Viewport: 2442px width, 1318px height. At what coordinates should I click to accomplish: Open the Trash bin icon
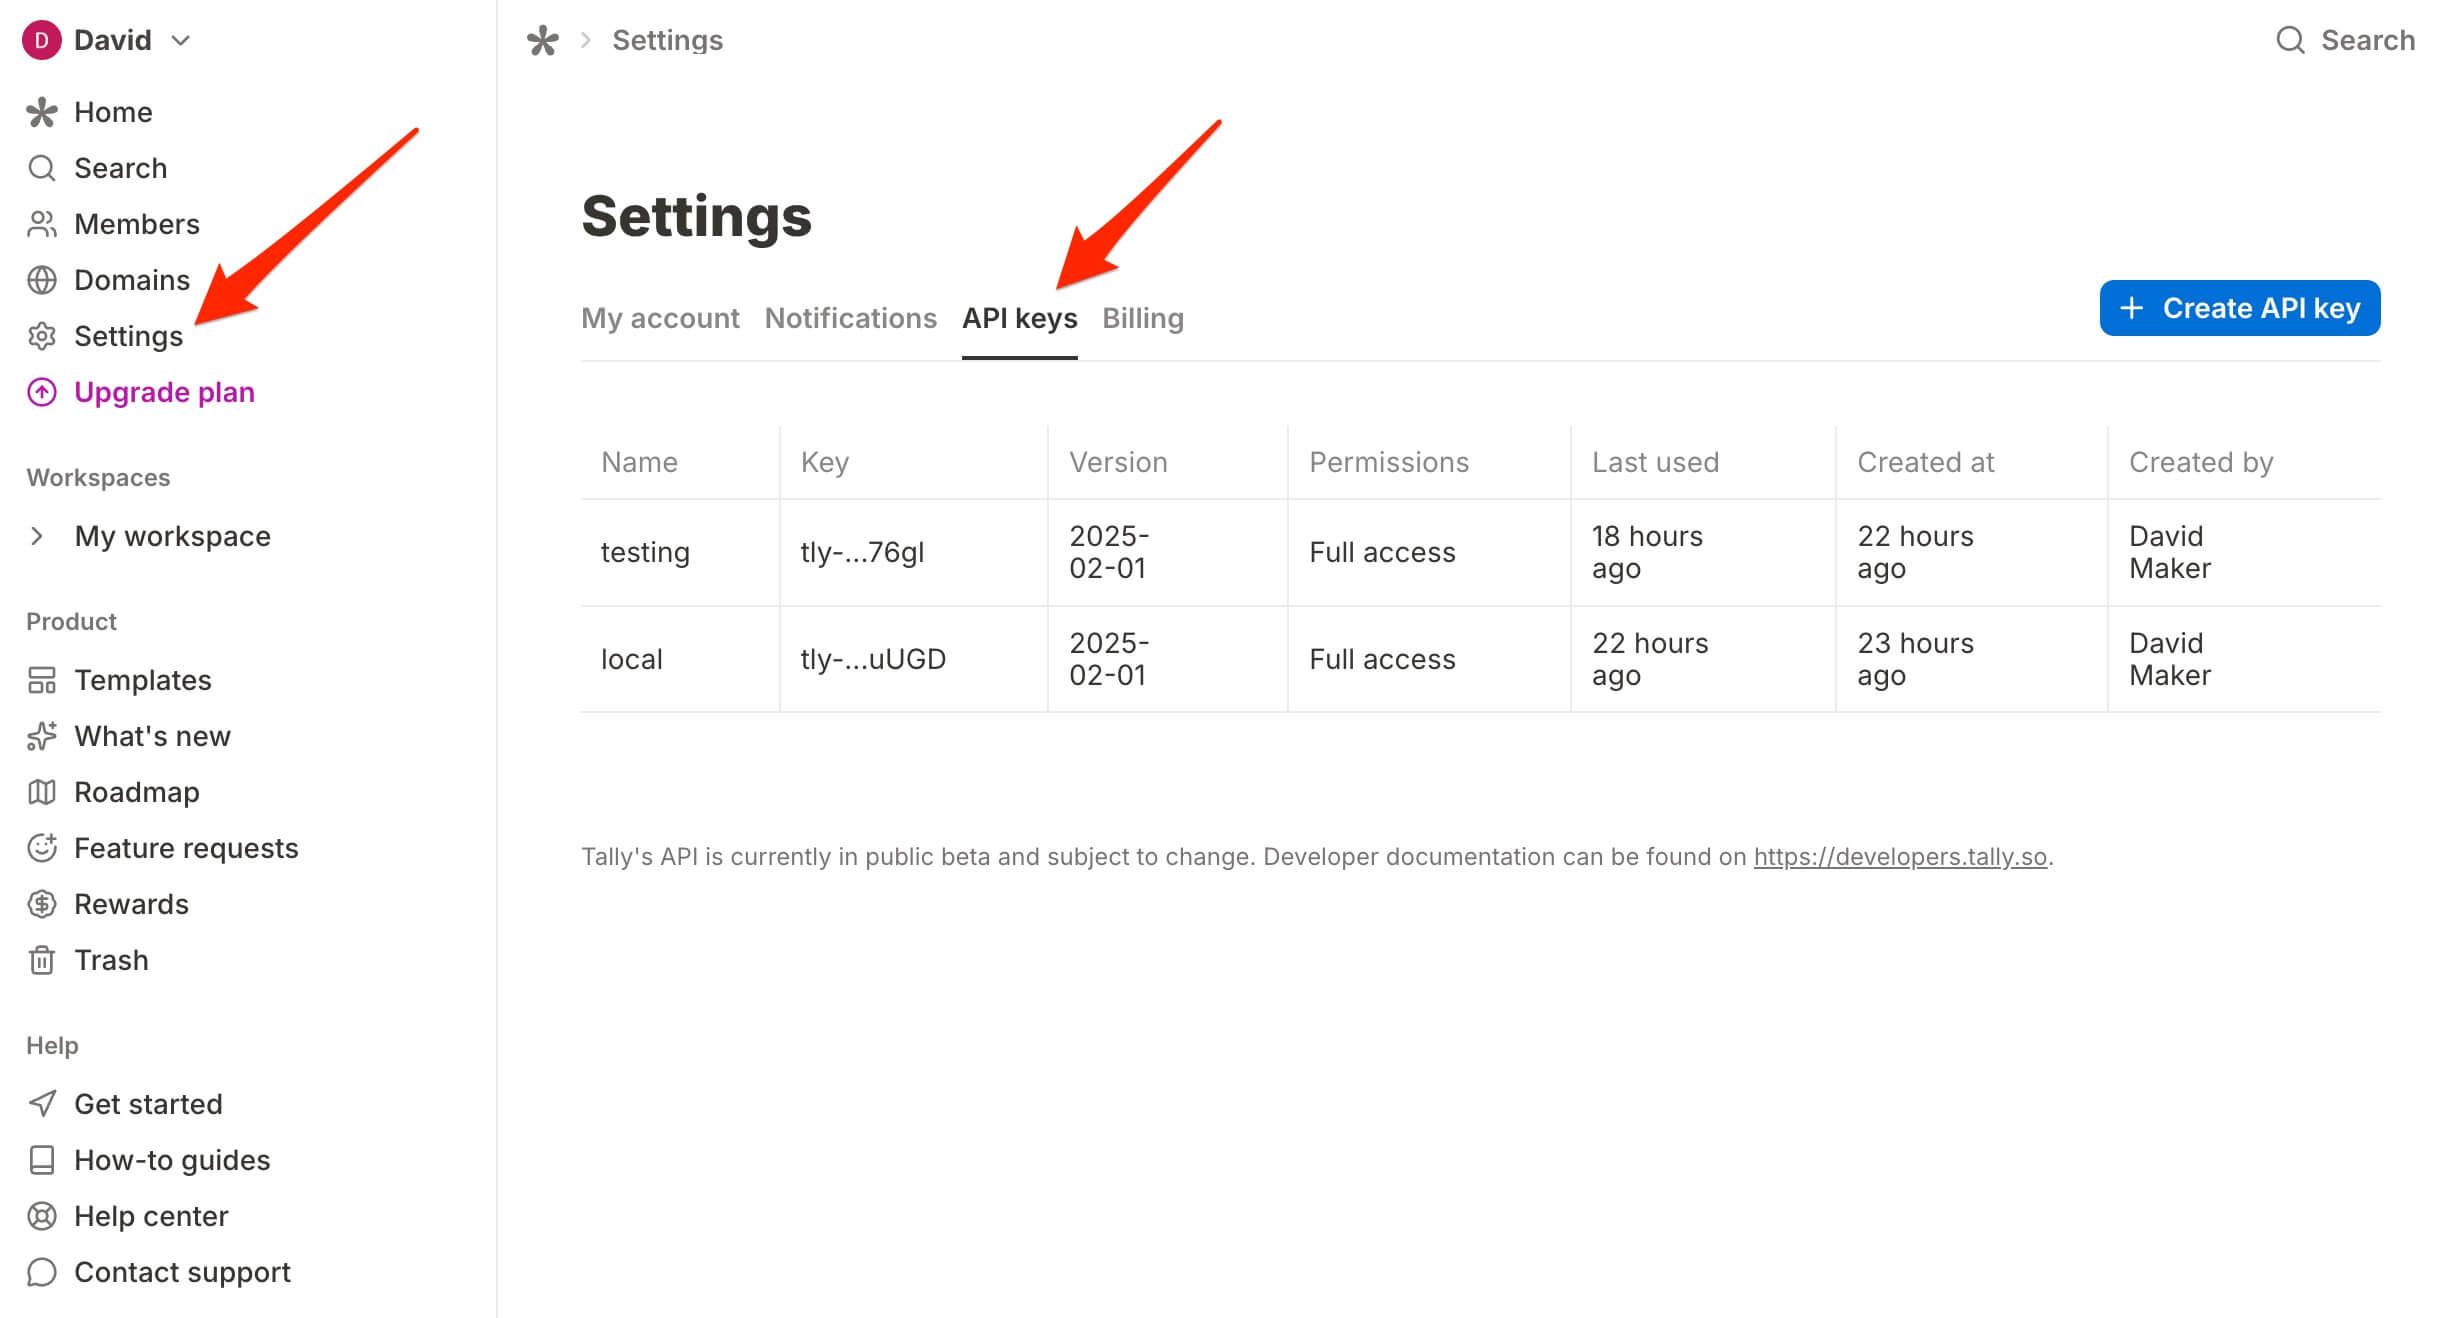(41, 960)
